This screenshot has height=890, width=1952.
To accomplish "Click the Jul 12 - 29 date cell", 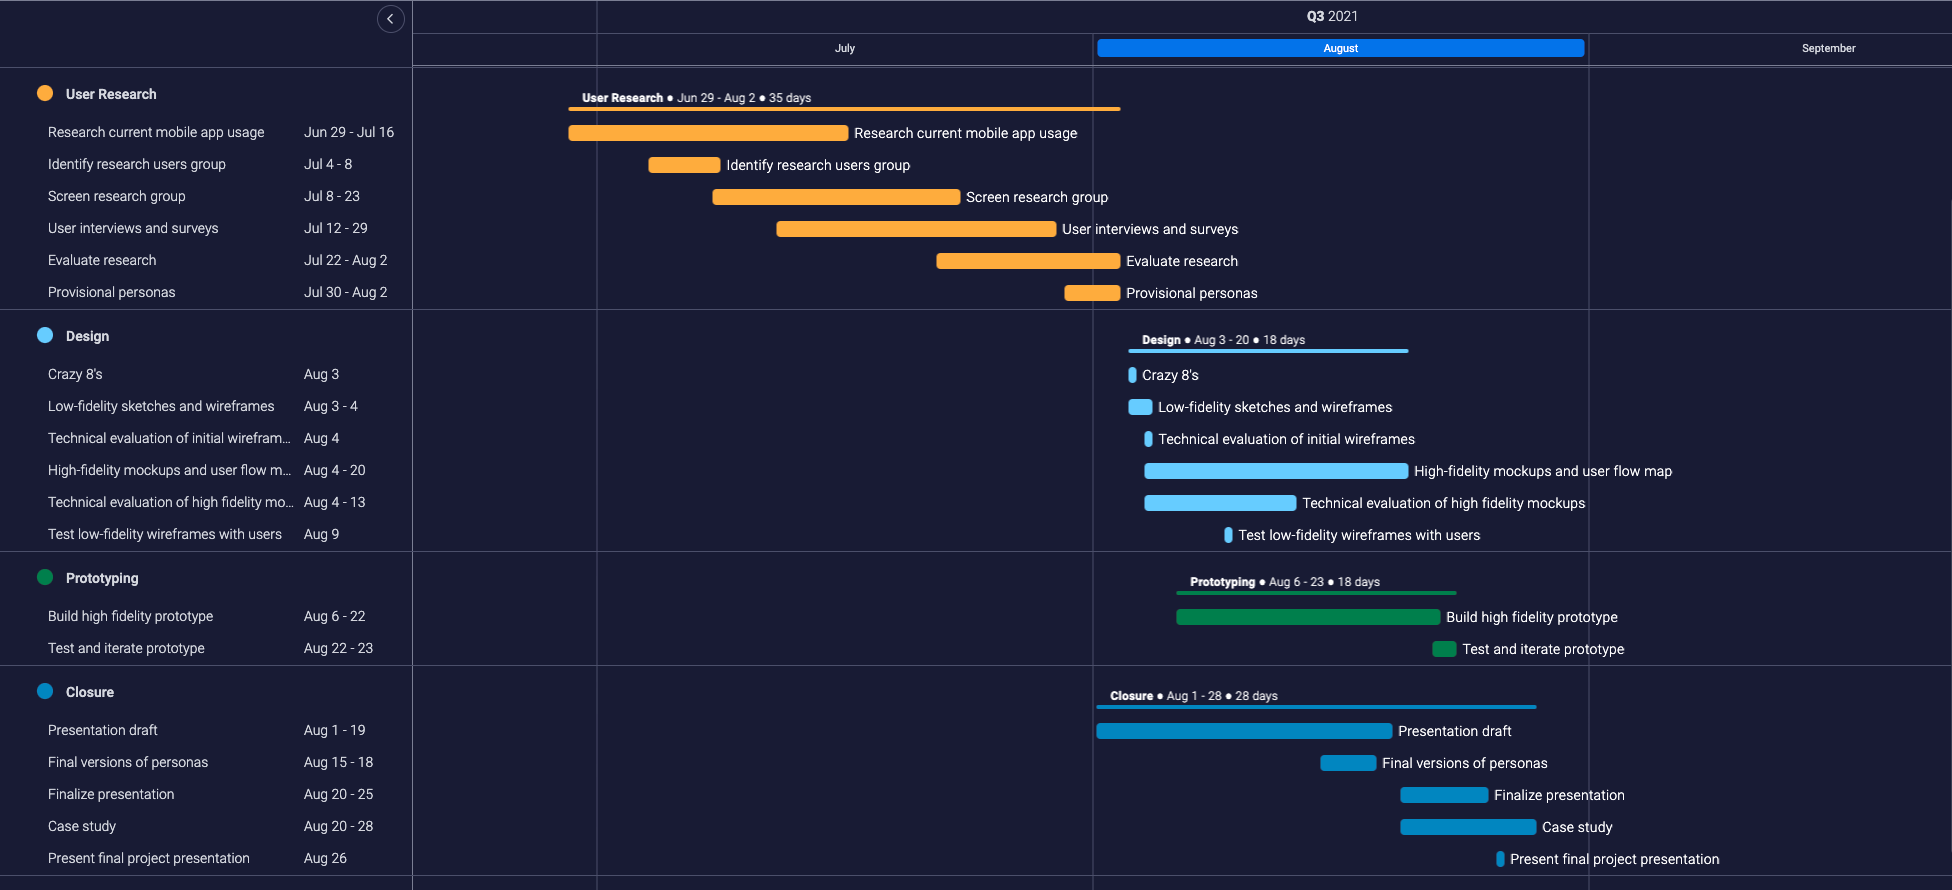I will [336, 228].
